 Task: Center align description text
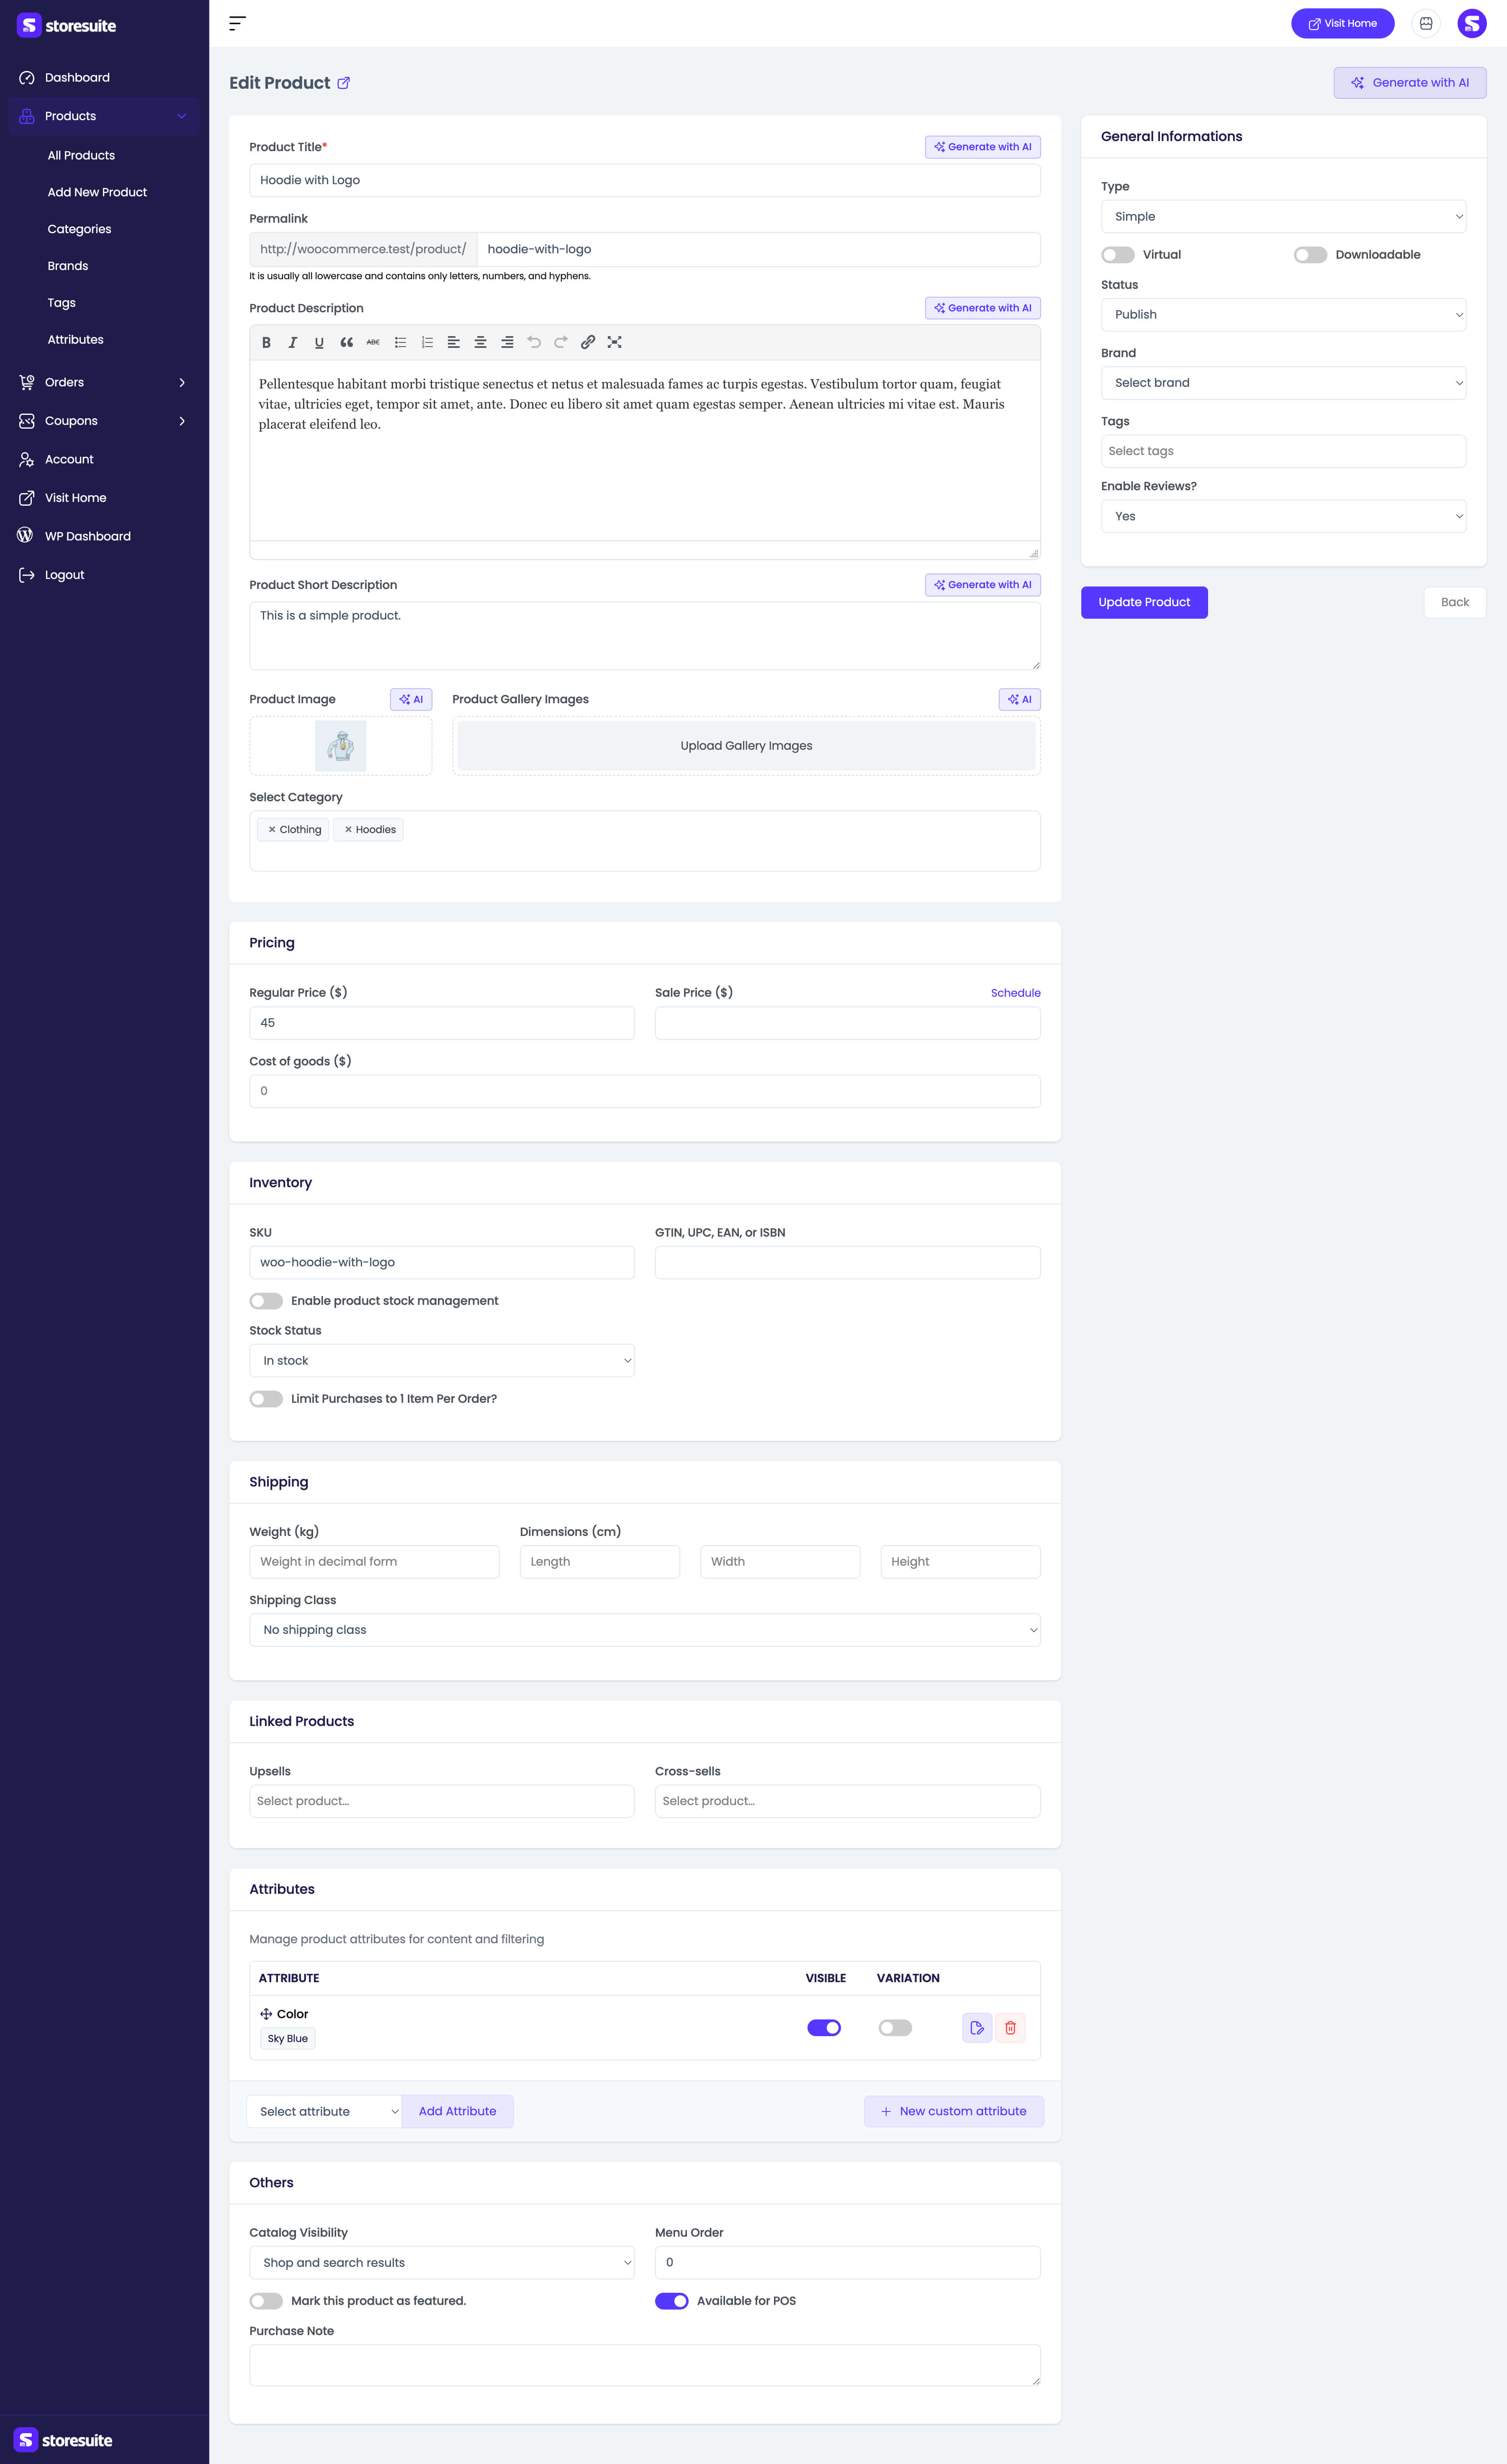(x=480, y=342)
